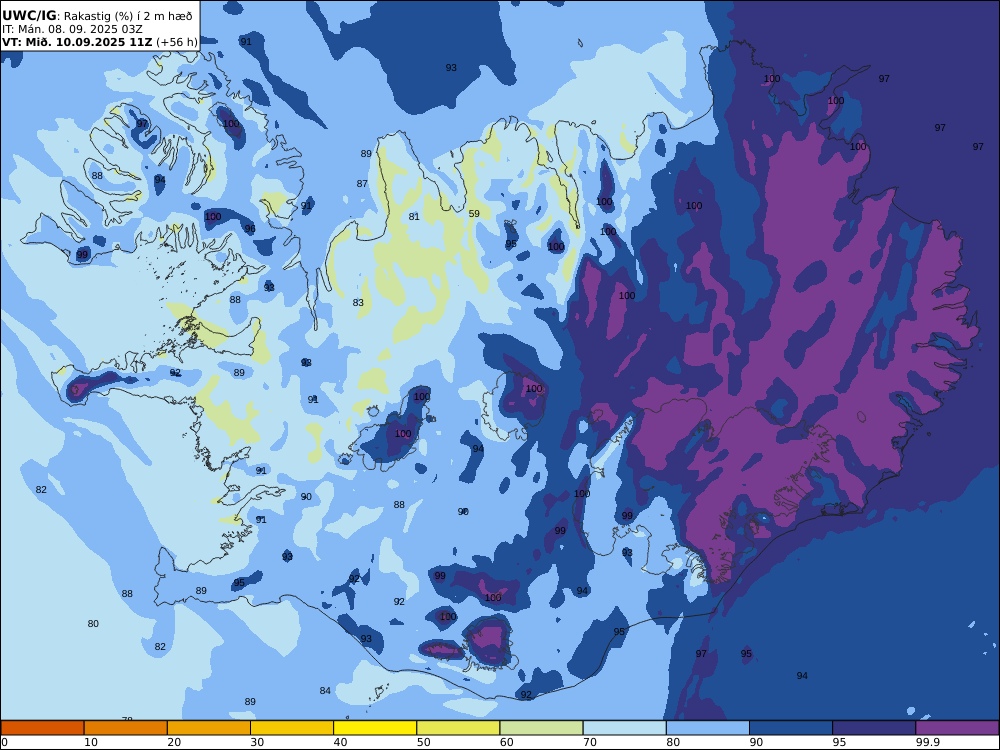Image resolution: width=1000 pixels, height=750 pixels.
Task: Click the pale green 60–70 legend swatch
Action: pyautogui.click(x=541, y=728)
